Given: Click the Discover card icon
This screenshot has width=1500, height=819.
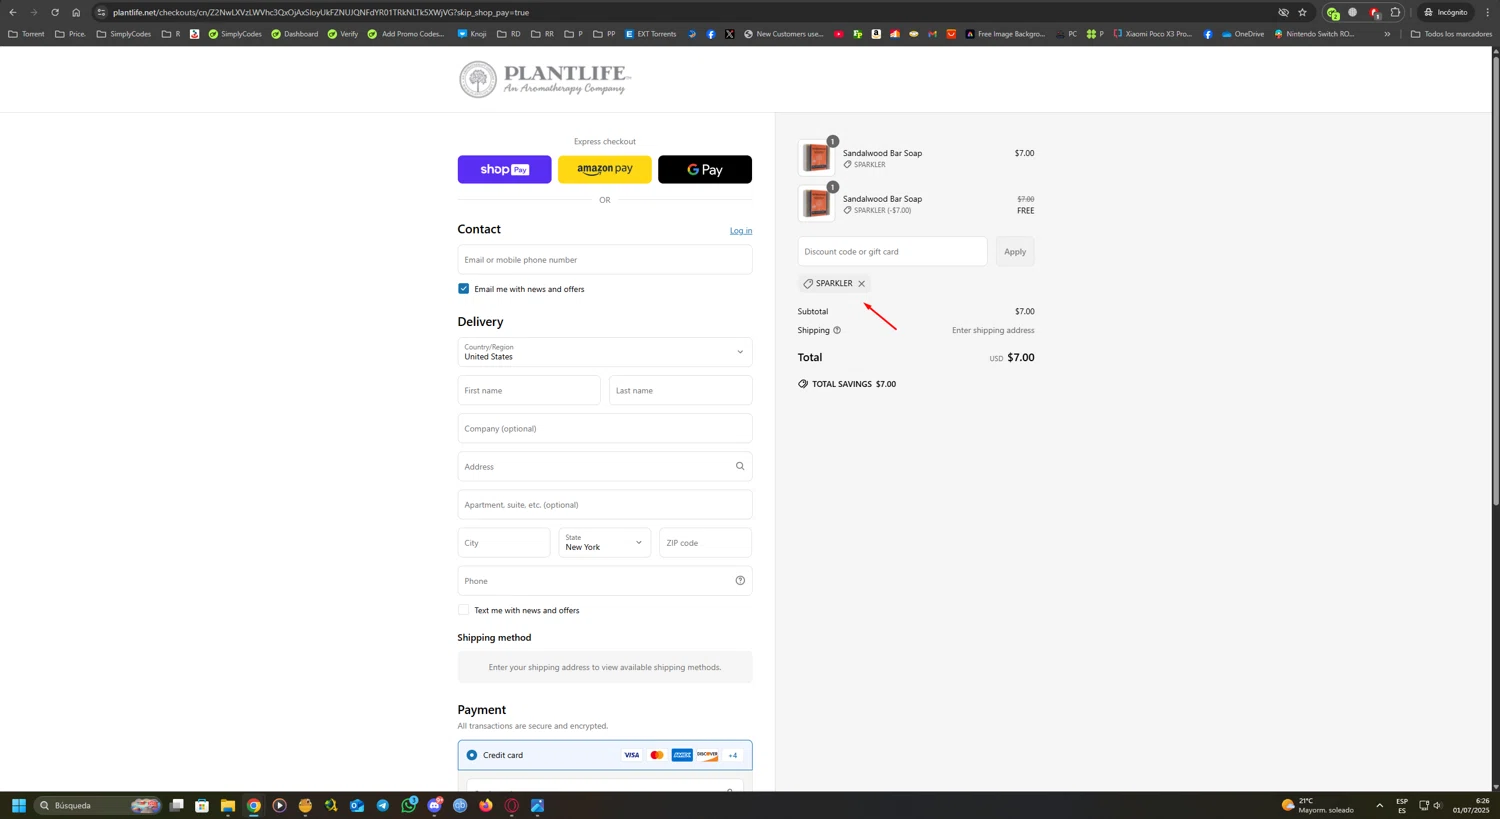Looking at the screenshot, I should 707,755.
